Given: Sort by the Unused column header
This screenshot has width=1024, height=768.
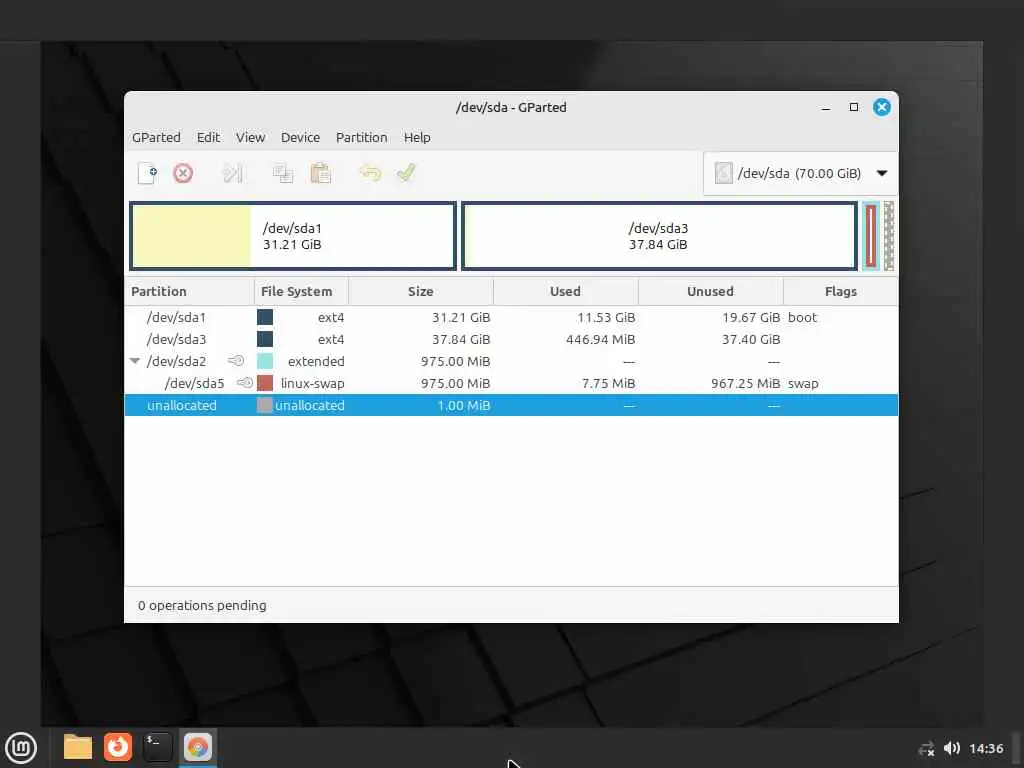Looking at the screenshot, I should pos(711,292).
